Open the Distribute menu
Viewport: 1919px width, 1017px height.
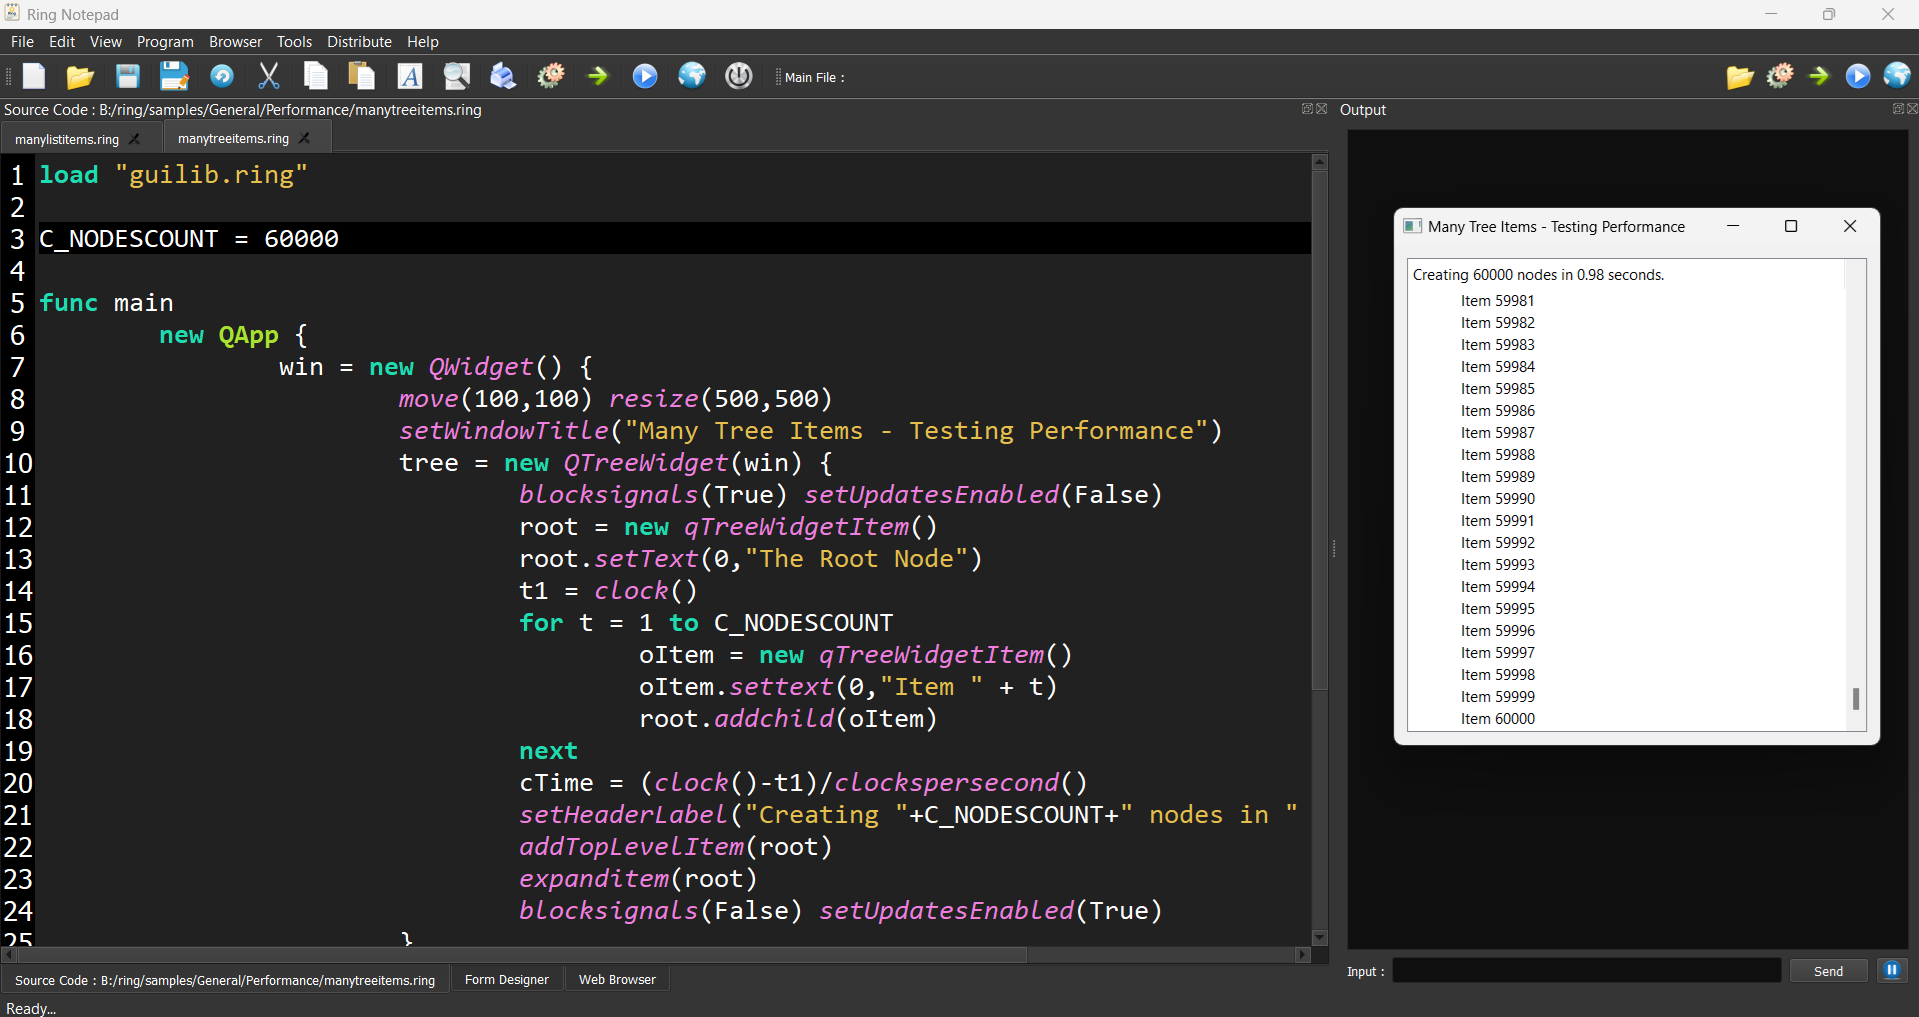[359, 42]
